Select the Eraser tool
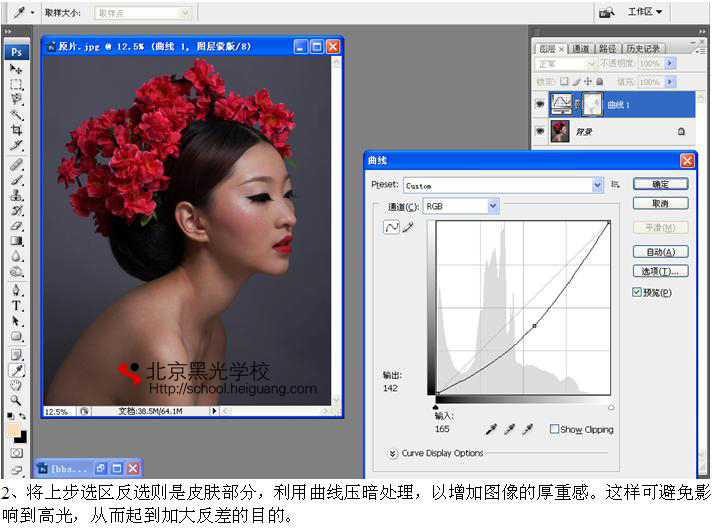The height and width of the screenshot is (528, 715). (16, 226)
